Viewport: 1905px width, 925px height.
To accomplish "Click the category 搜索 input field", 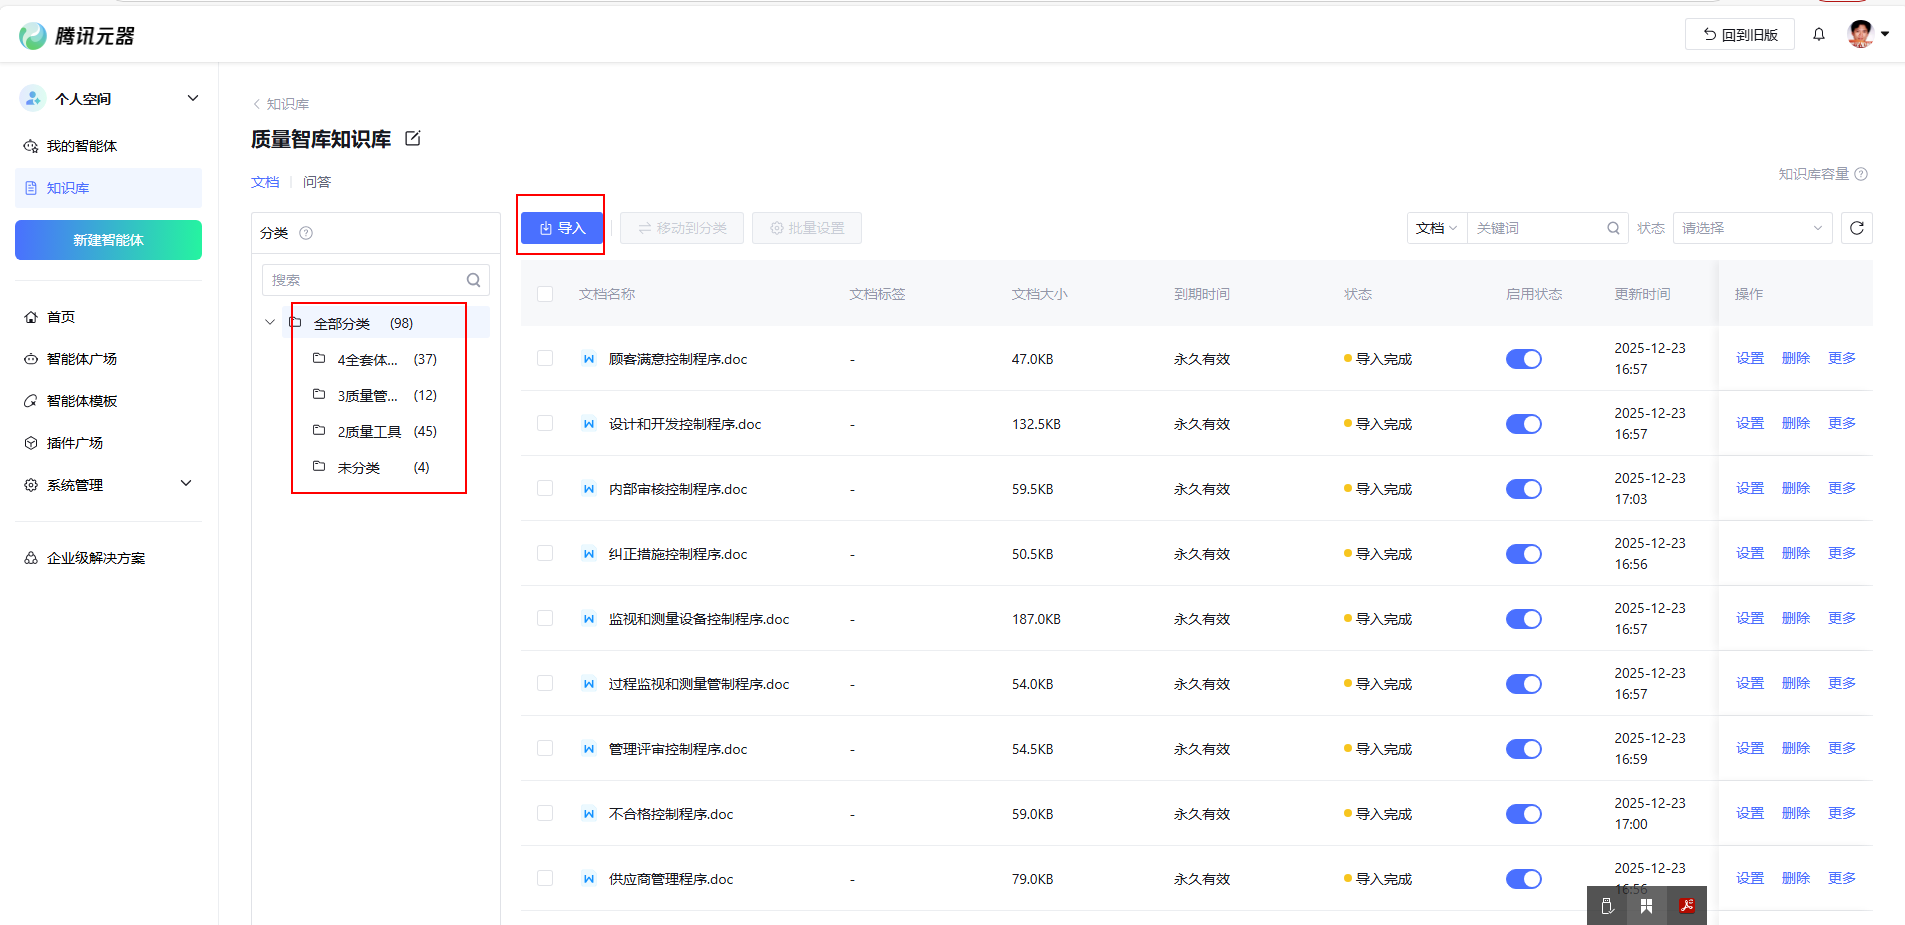I will point(365,280).
